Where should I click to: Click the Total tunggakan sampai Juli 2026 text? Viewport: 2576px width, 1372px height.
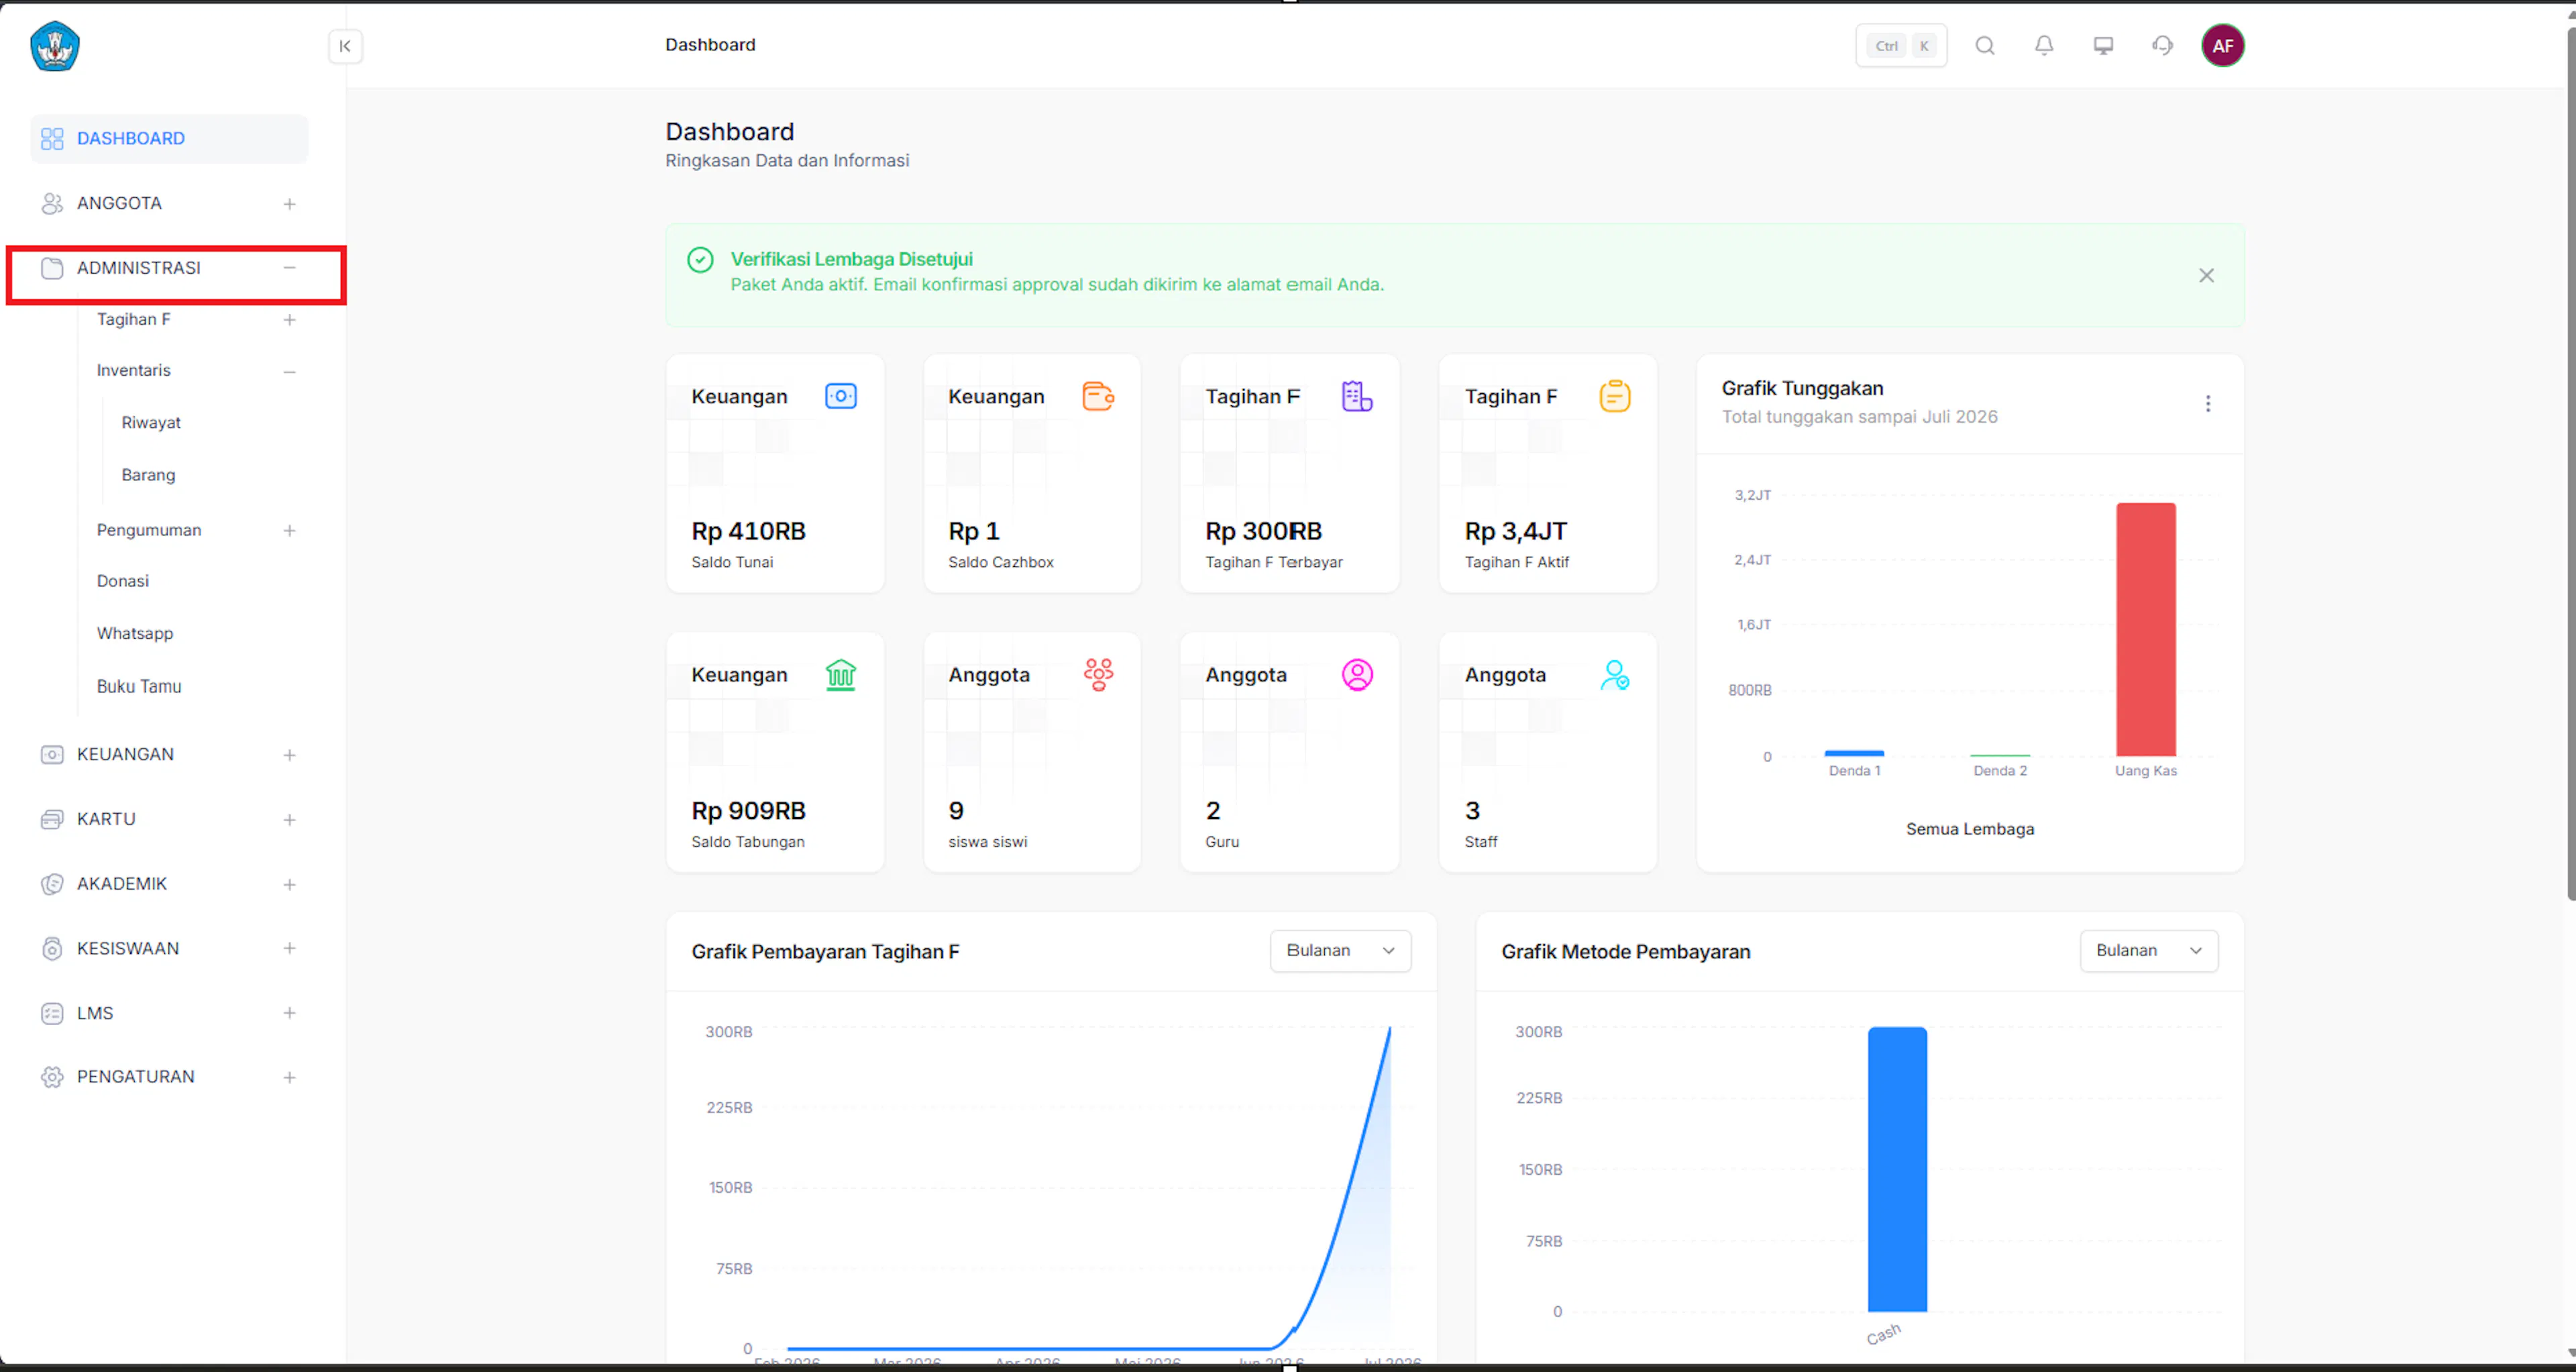[1859, 417]
